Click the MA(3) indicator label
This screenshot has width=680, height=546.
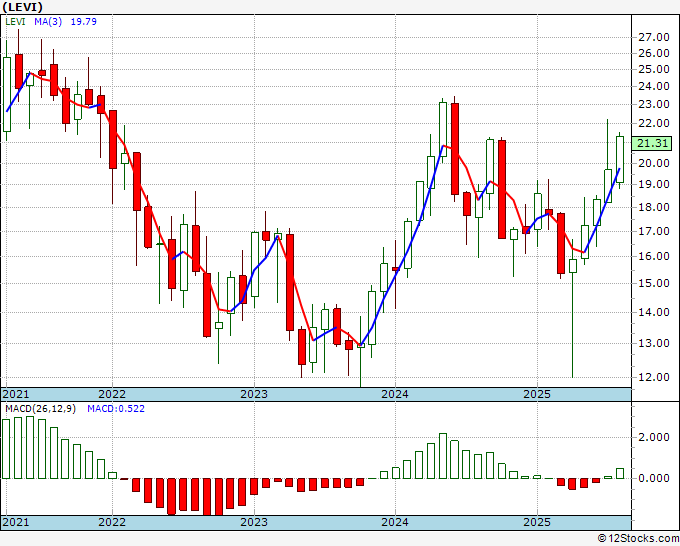click(x=48, y=22)
